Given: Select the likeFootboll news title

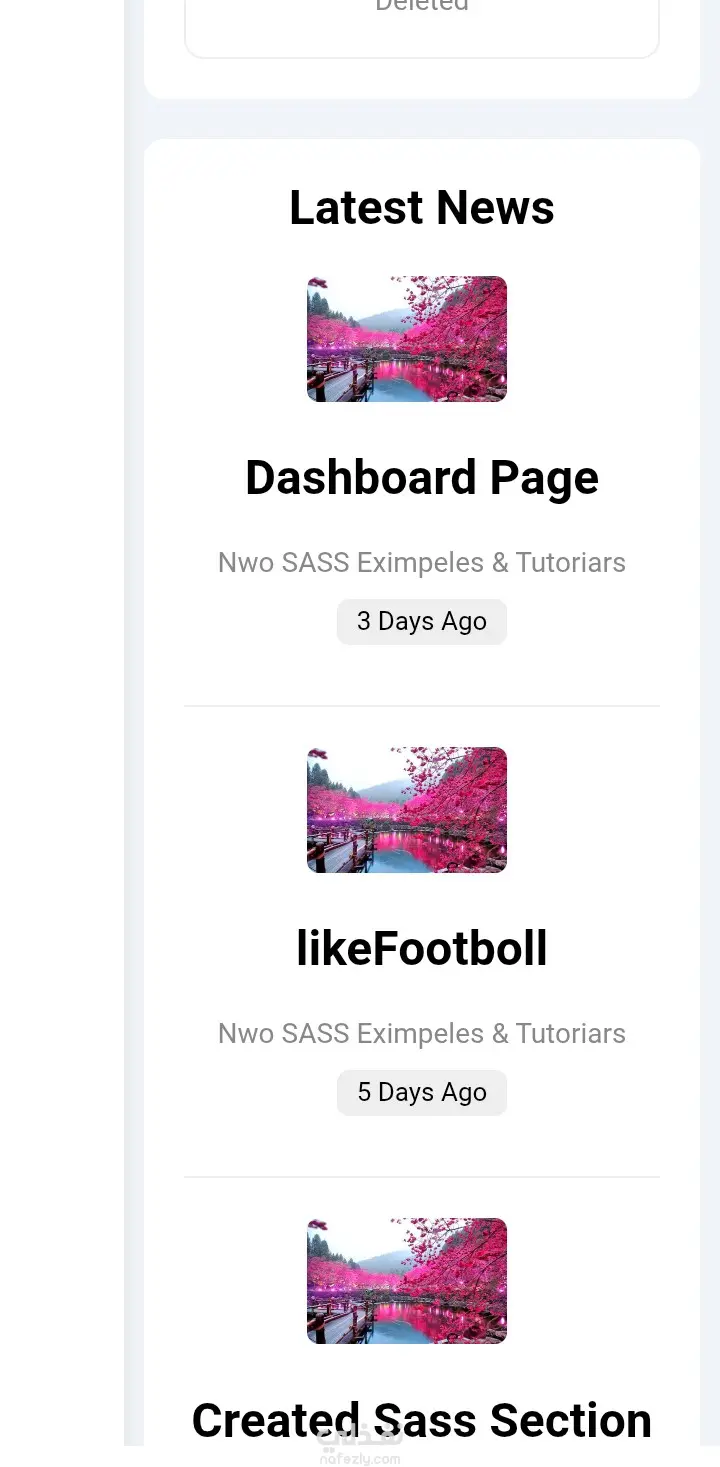Looking at the screenshot, I should 422,948.
